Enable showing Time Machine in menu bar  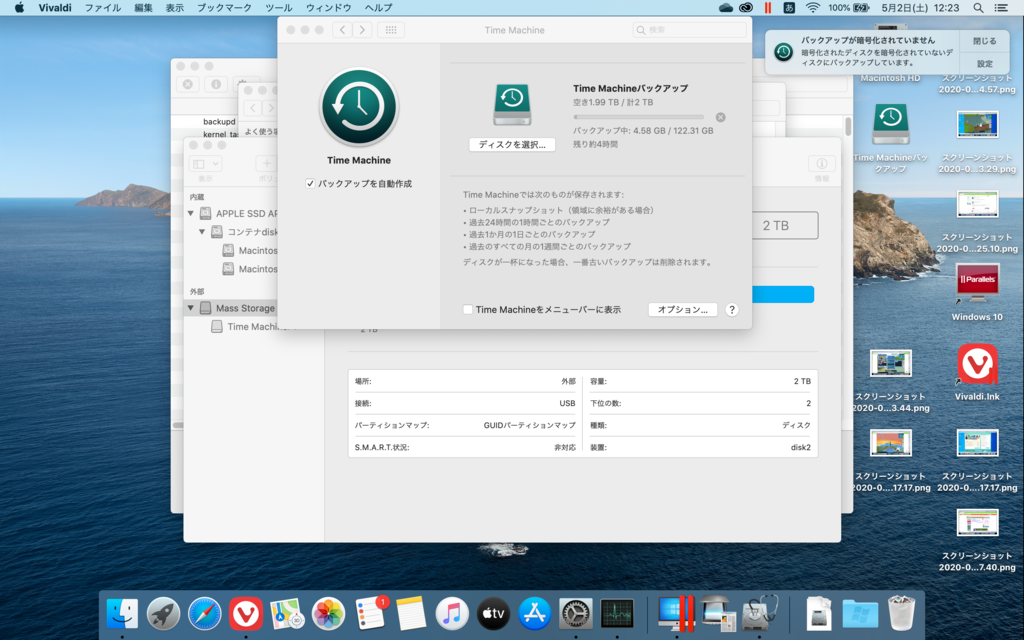pyautogui.click(x=468, y=310)
